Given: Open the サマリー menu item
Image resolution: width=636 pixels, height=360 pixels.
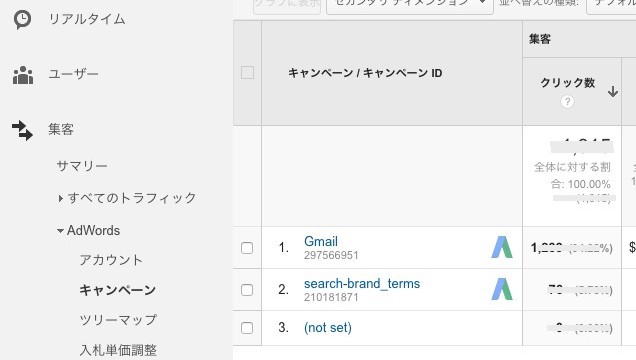Looking at the screenshot, I should tap(82, 165).
